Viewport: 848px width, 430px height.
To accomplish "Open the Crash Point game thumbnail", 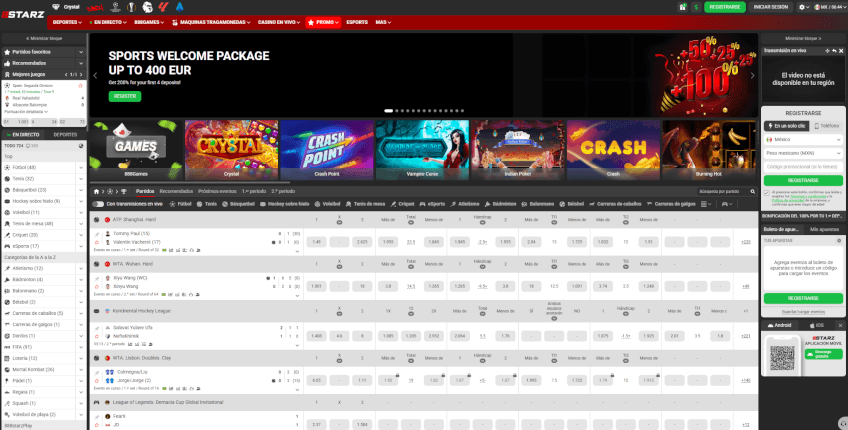I will 327,150.
